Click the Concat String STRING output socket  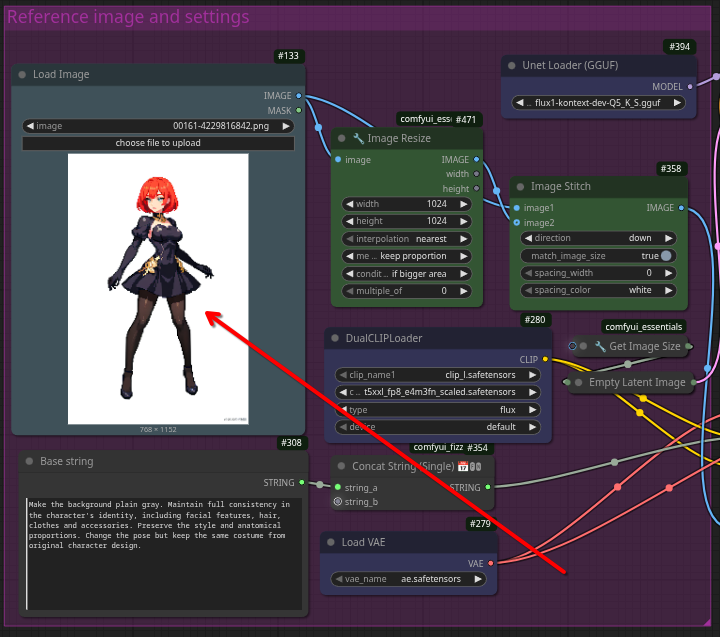(x=488, y=487)
